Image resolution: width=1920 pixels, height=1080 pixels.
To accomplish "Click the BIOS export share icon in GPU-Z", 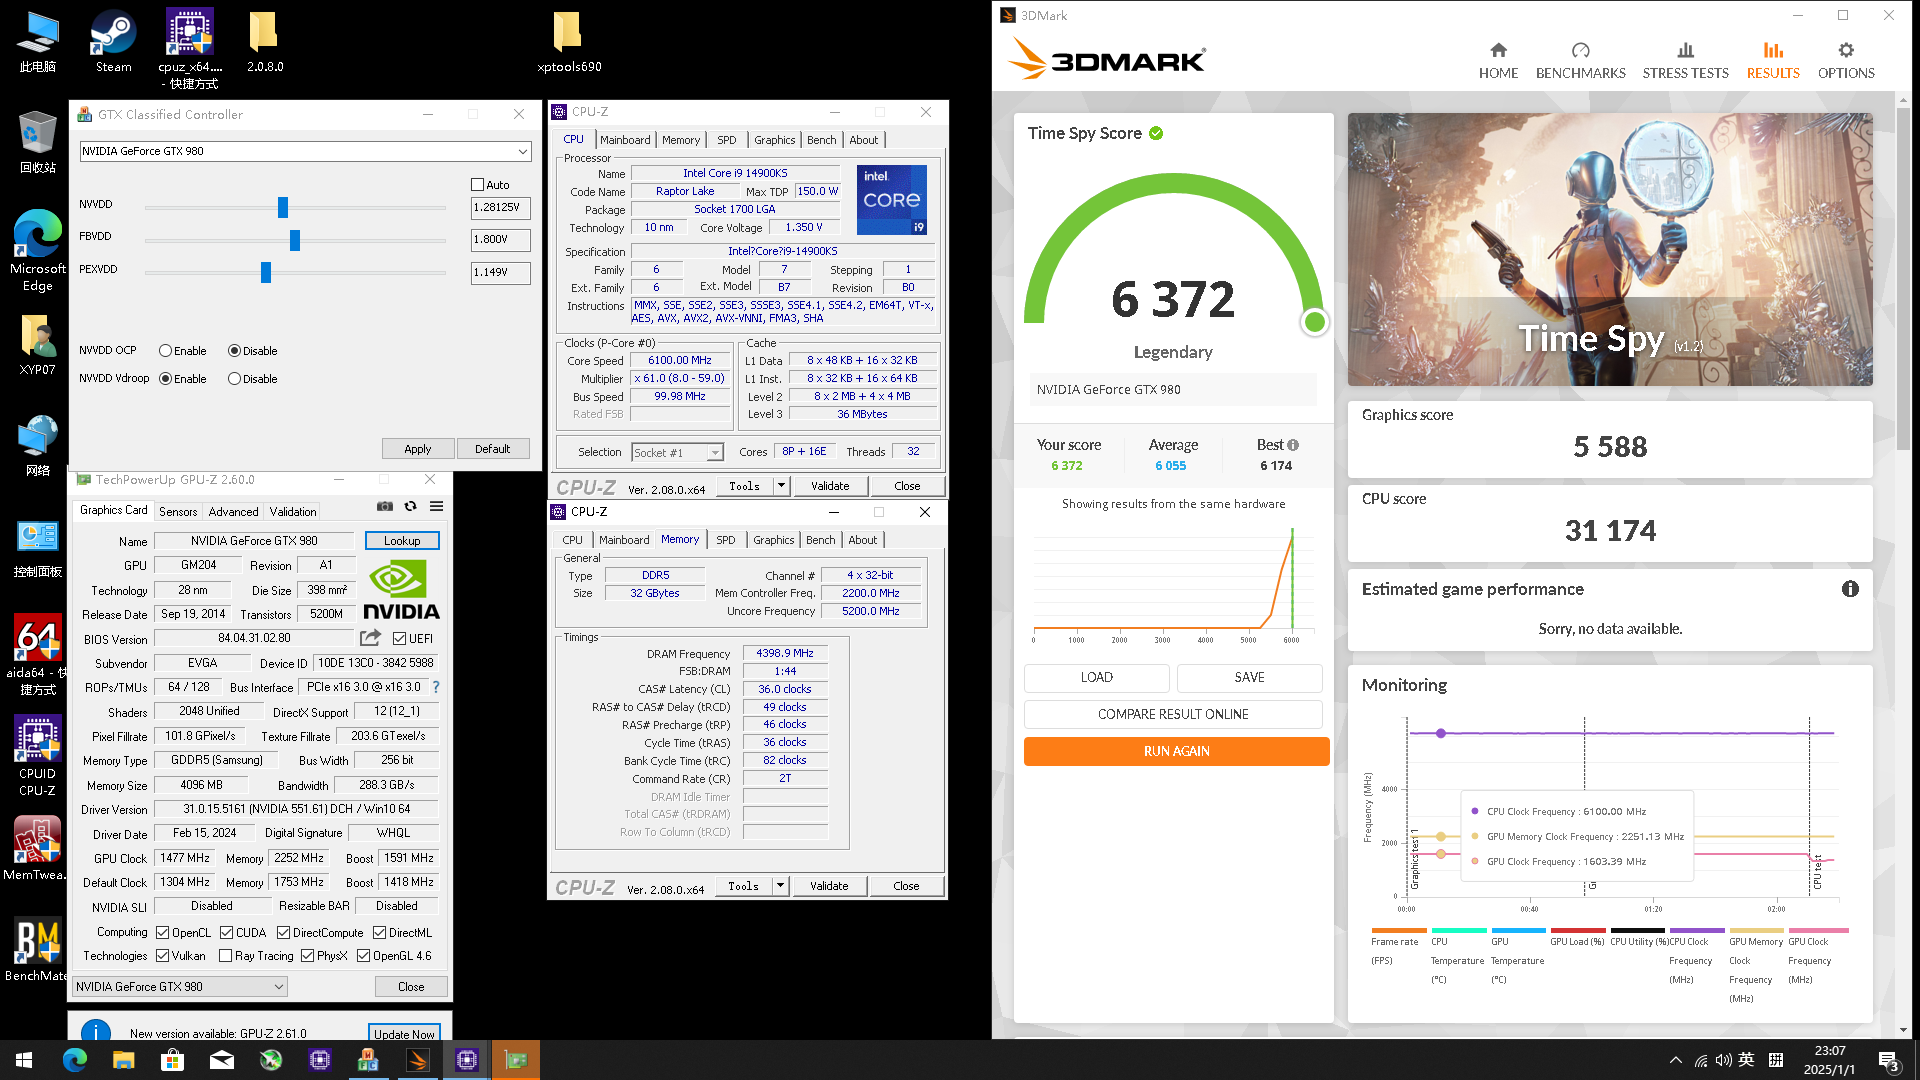I will pos(371,638).
